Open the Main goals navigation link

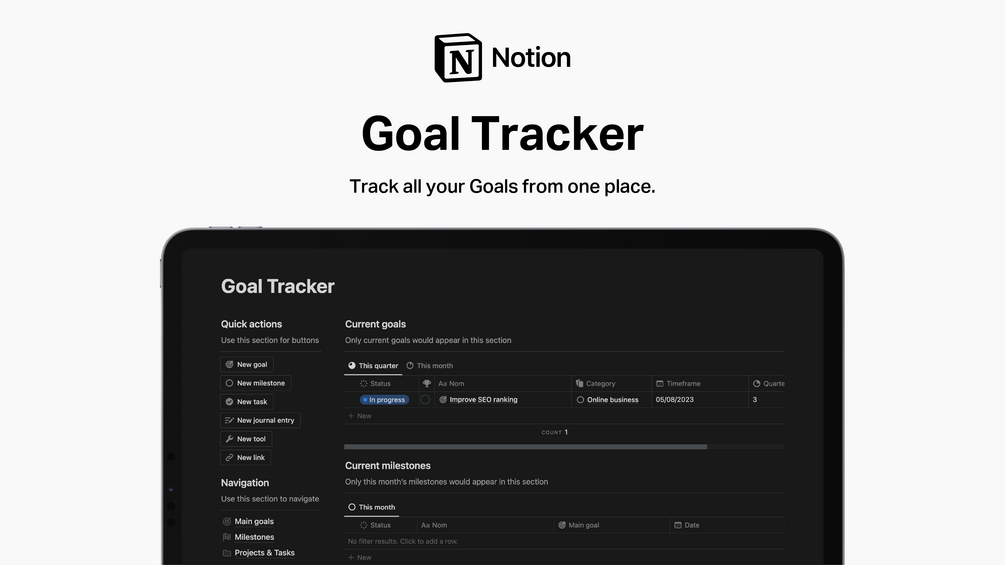click(253, 521)
